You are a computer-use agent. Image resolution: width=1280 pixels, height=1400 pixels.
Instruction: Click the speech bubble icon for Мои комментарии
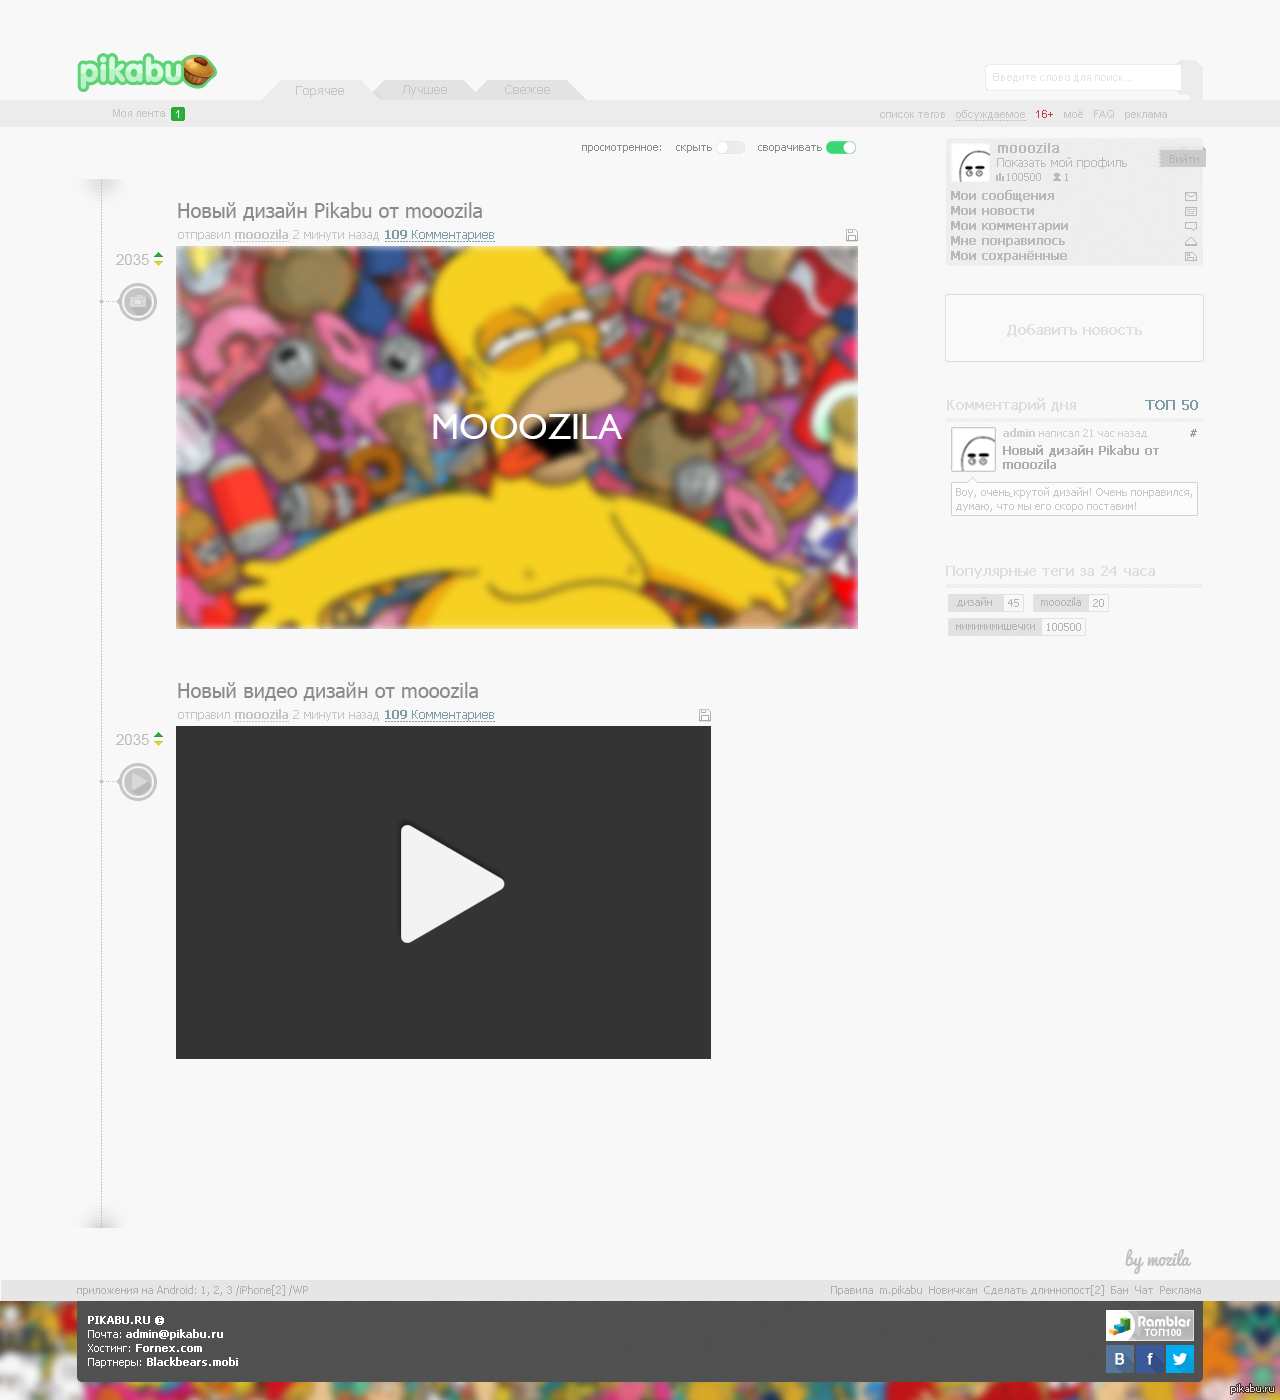click(1190, 226)
